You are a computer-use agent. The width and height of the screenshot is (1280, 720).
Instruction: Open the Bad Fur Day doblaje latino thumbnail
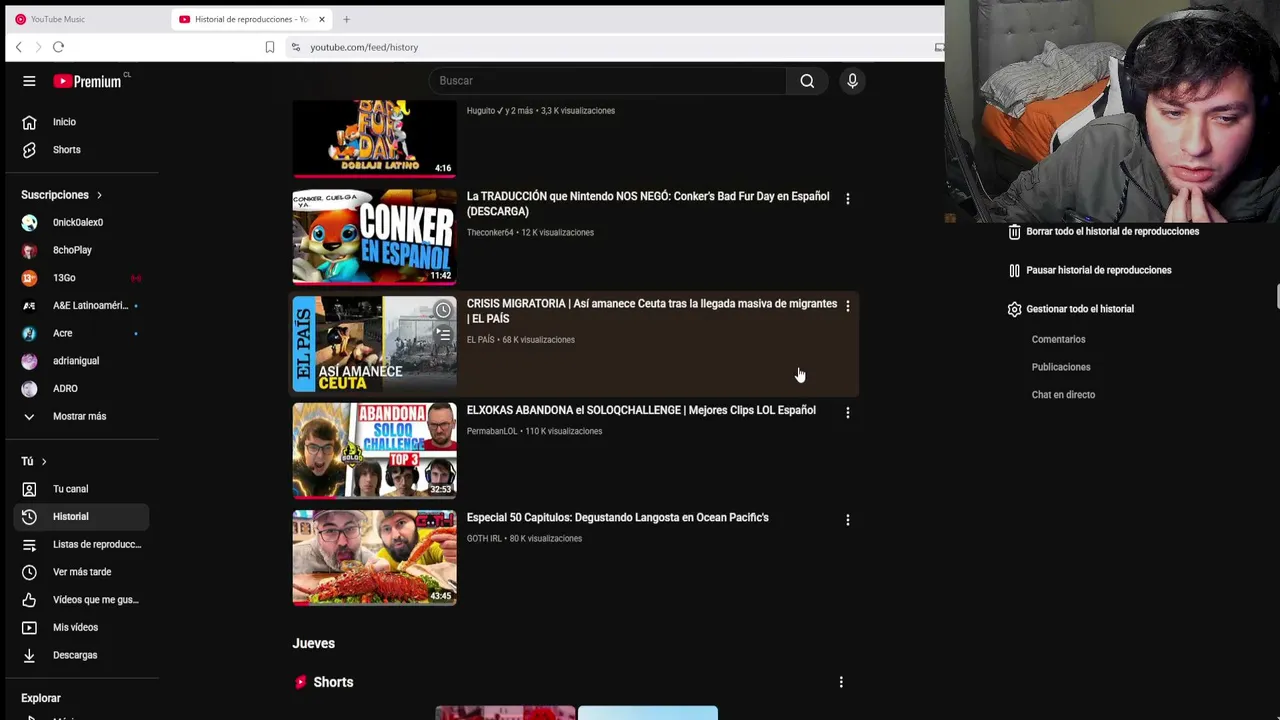[x=374, y=139]
